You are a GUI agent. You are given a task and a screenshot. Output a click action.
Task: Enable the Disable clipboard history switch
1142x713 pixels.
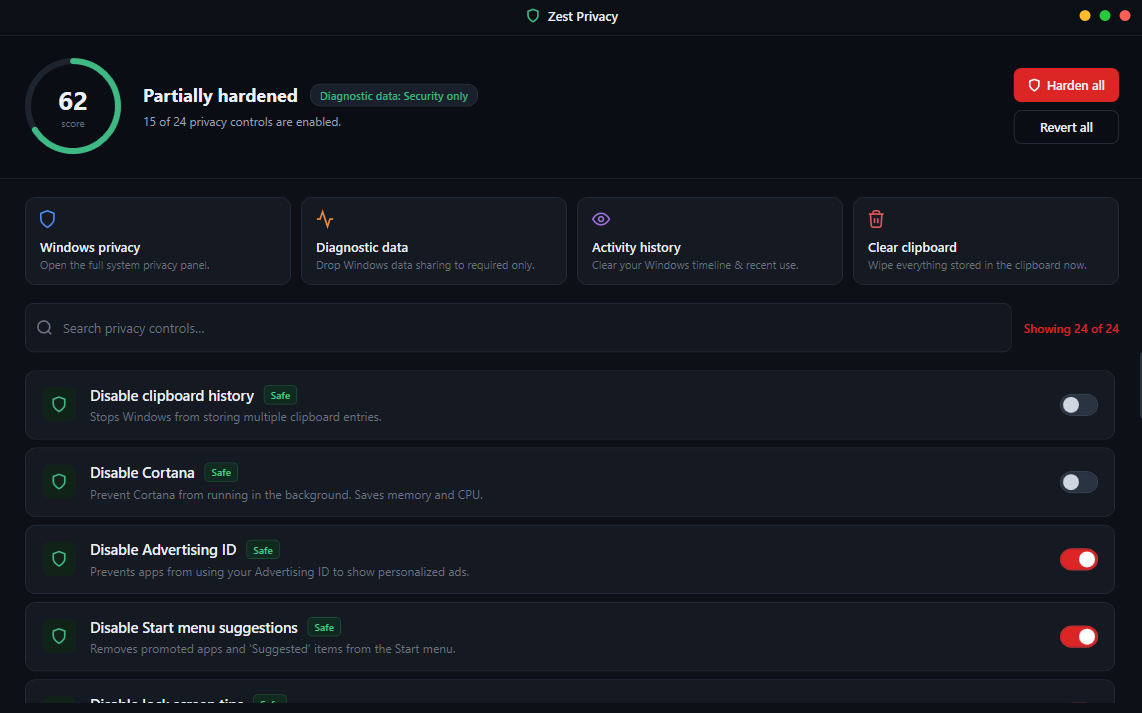tap(1079, 405)
